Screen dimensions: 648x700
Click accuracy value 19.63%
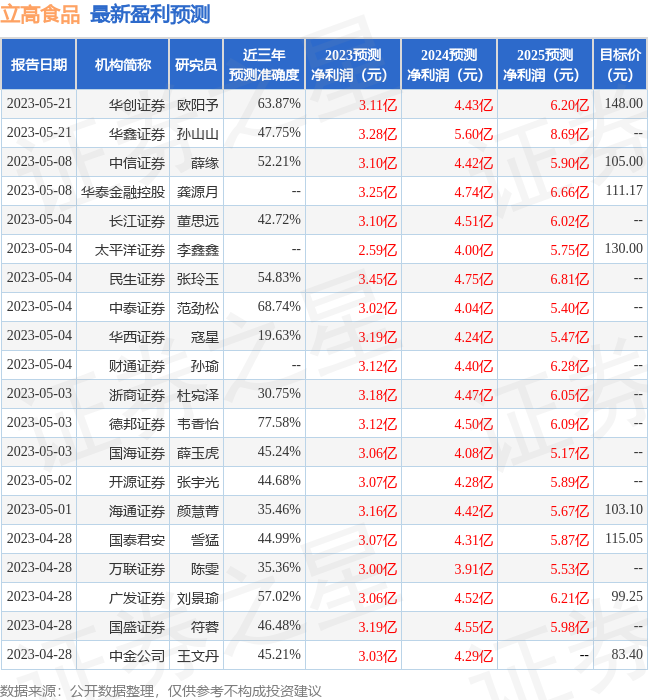click(x=279, y=336)
